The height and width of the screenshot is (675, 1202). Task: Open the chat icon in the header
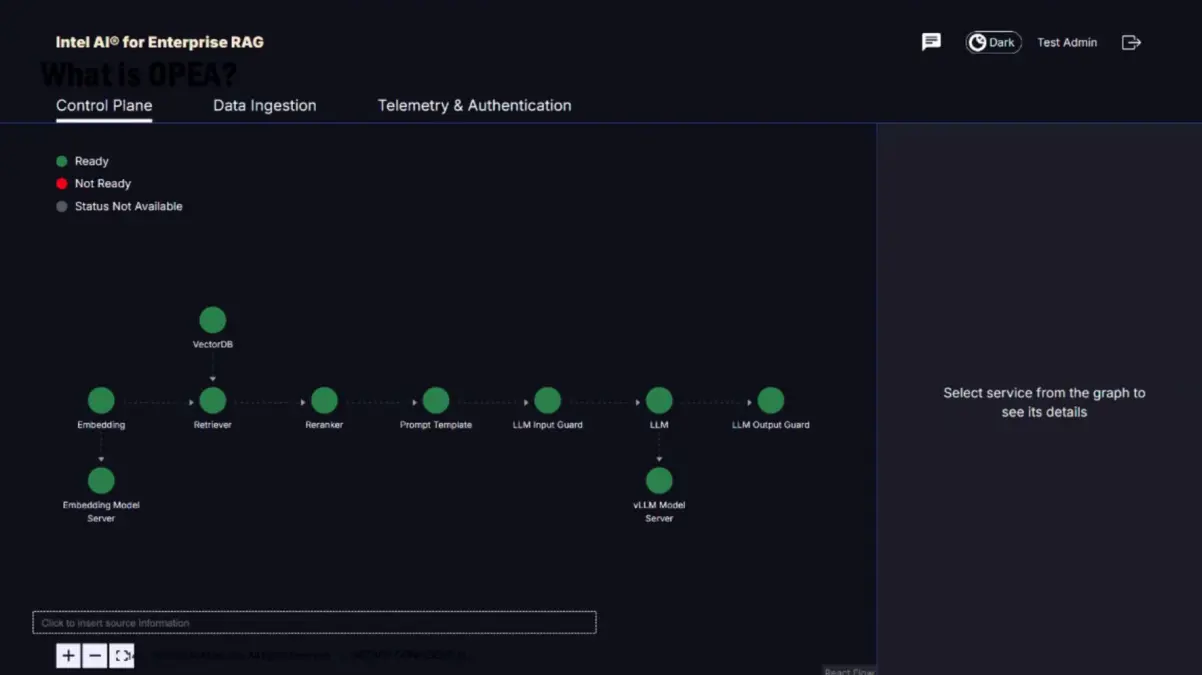coord(931,42)
